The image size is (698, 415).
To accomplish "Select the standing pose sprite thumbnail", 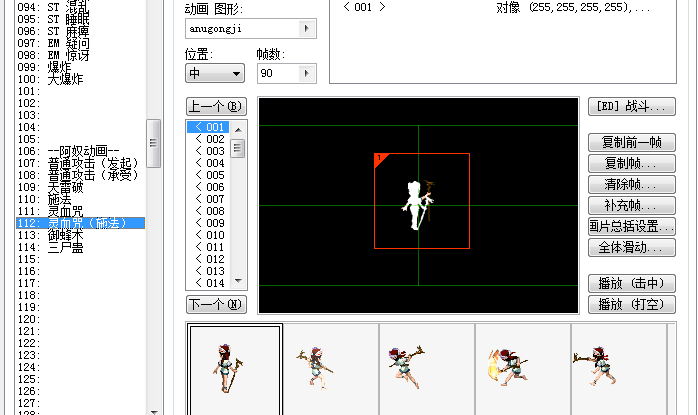I will tap(236, 369).
